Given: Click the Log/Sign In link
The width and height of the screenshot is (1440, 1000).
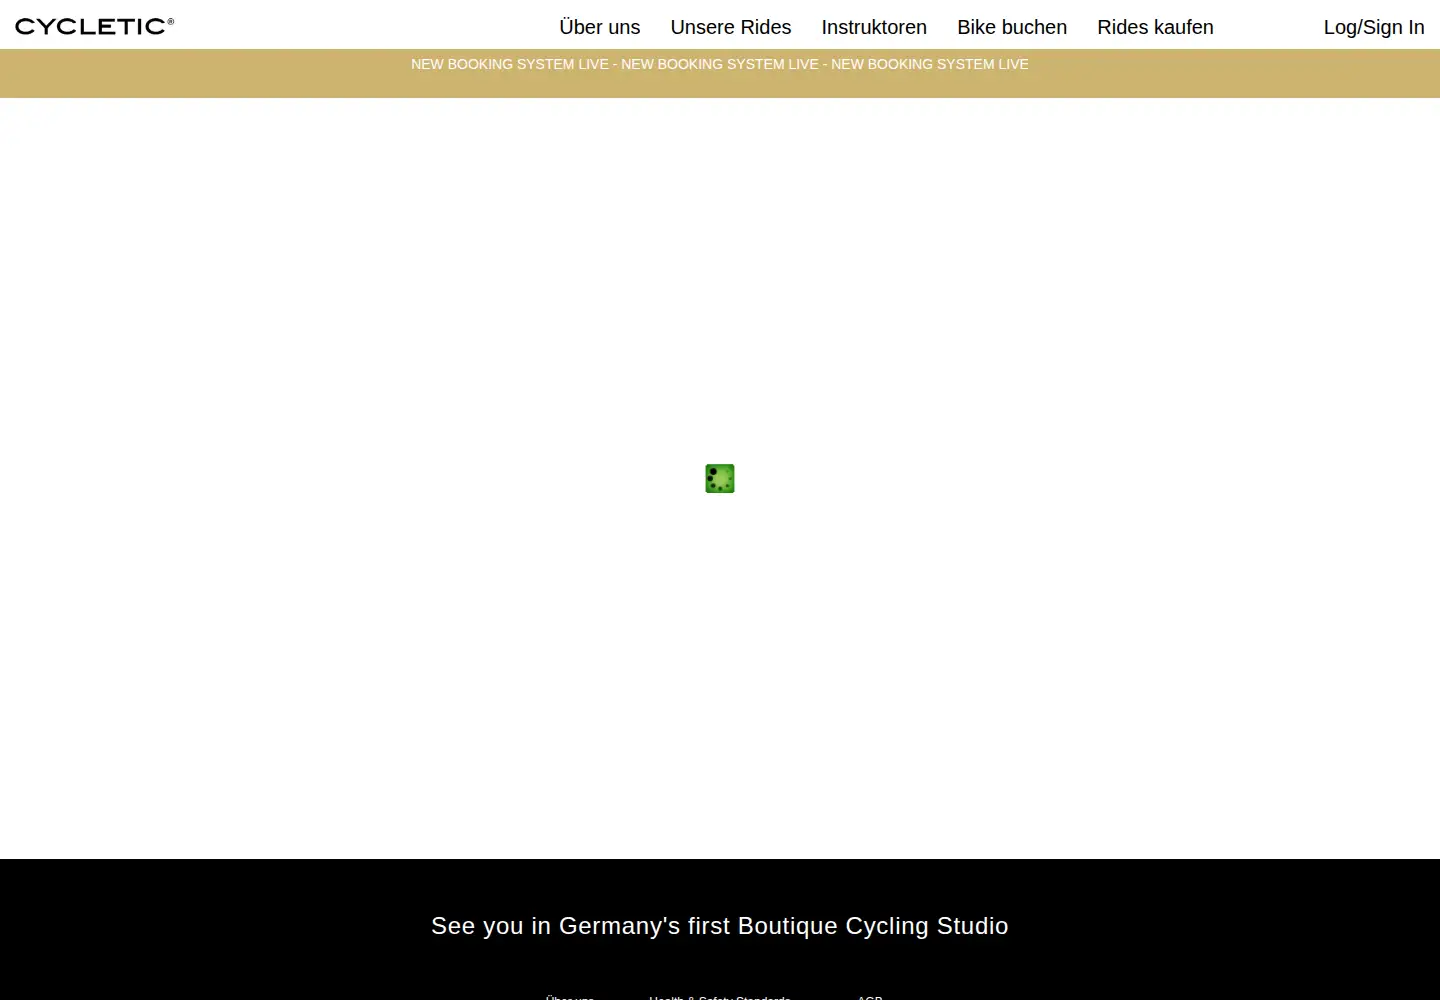Looking at the screenshot, I should [x=1374, y=27].
